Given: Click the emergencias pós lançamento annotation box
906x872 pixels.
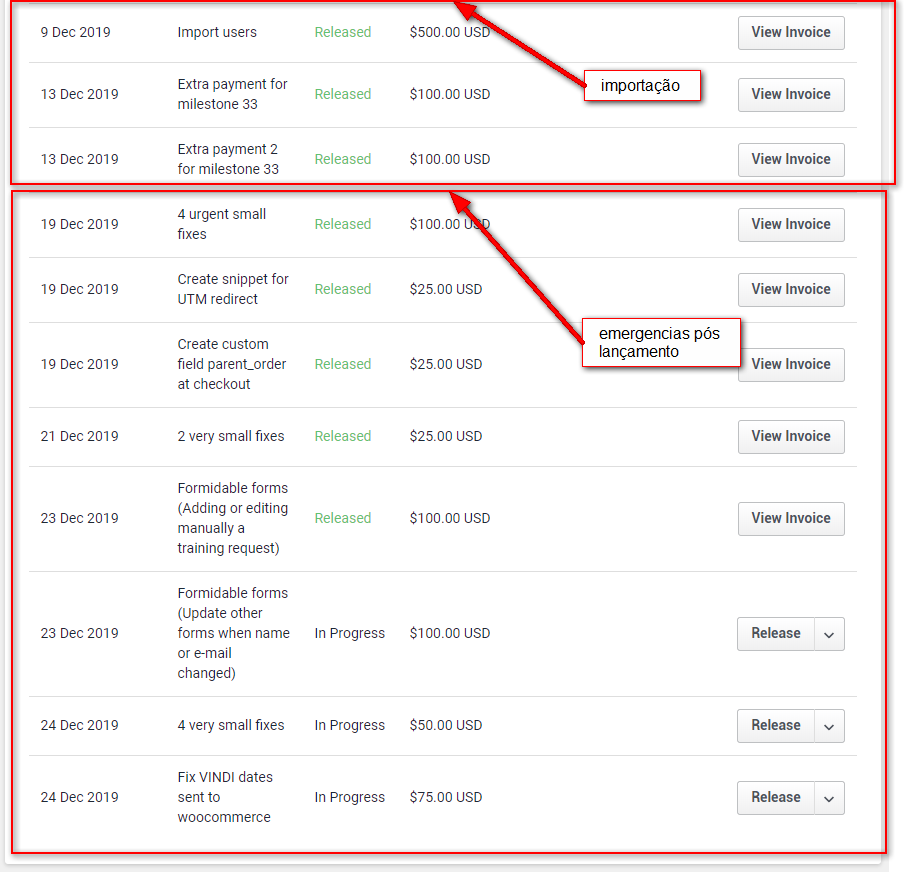Looking at the screenshot, I should 659,342.
